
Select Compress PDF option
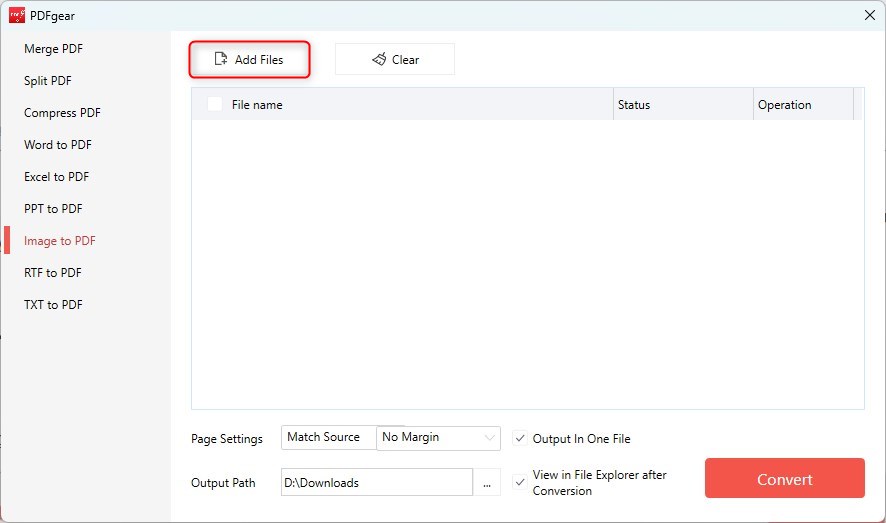click(x=62, y=112)
